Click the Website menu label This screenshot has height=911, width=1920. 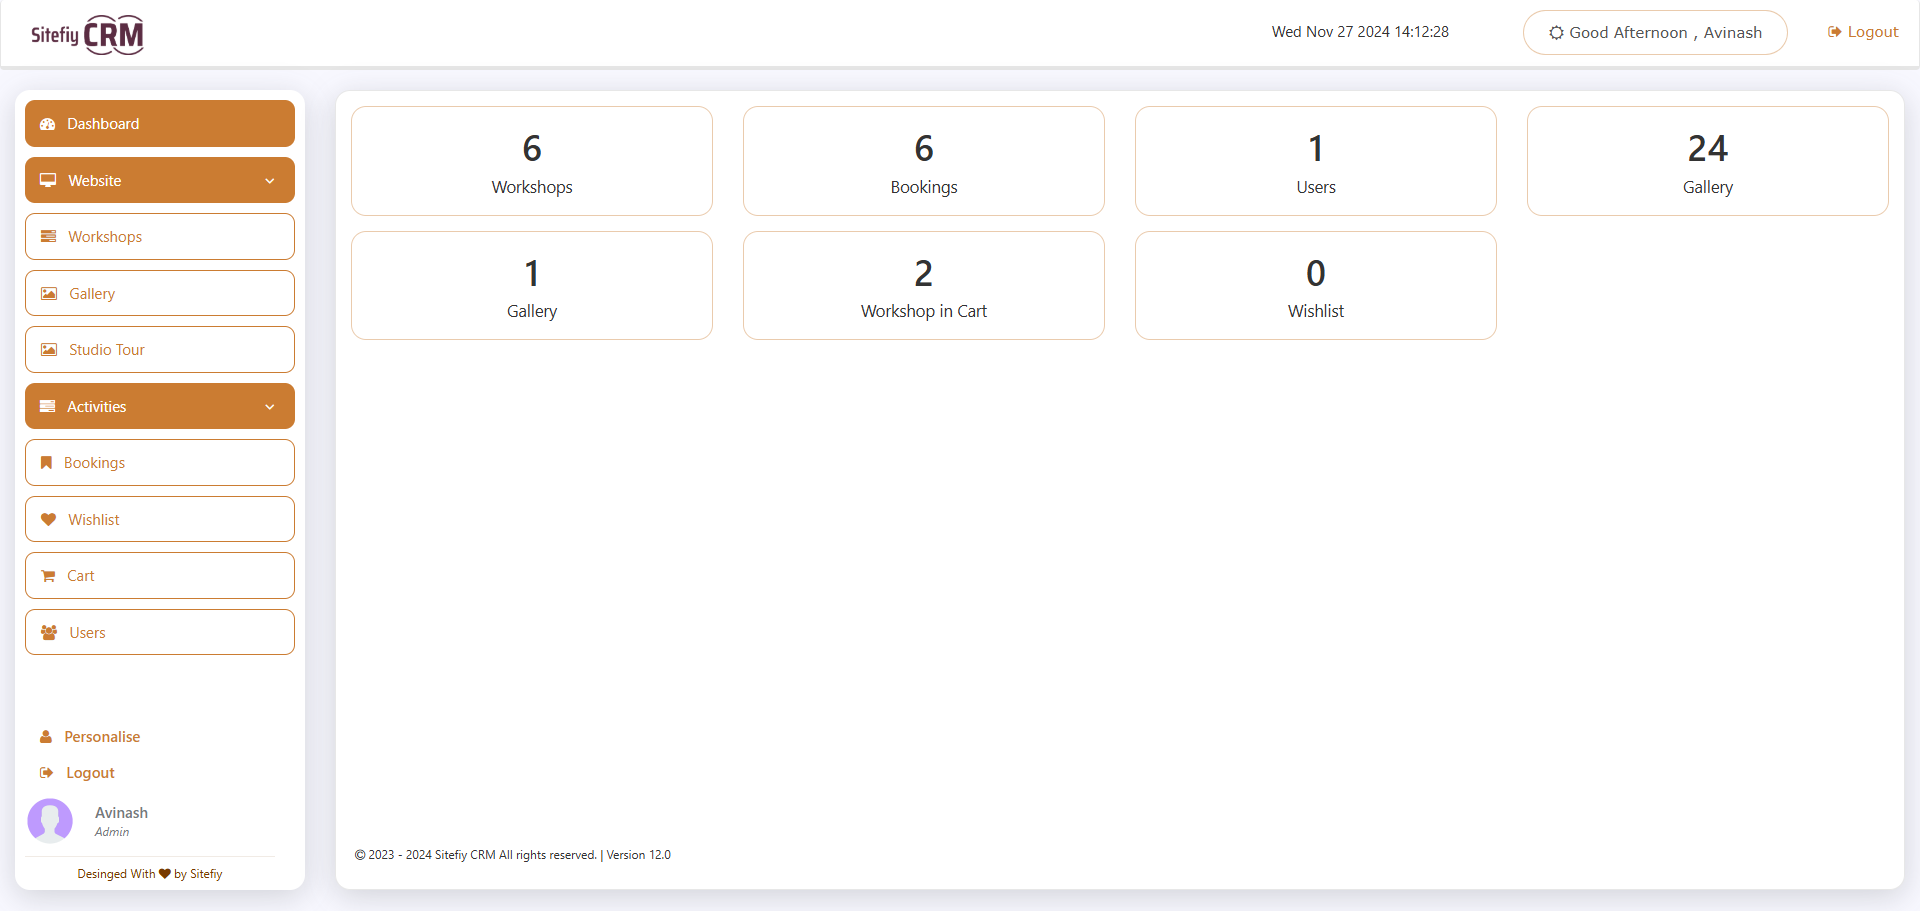pyautogui.click(x=95, y=181)
